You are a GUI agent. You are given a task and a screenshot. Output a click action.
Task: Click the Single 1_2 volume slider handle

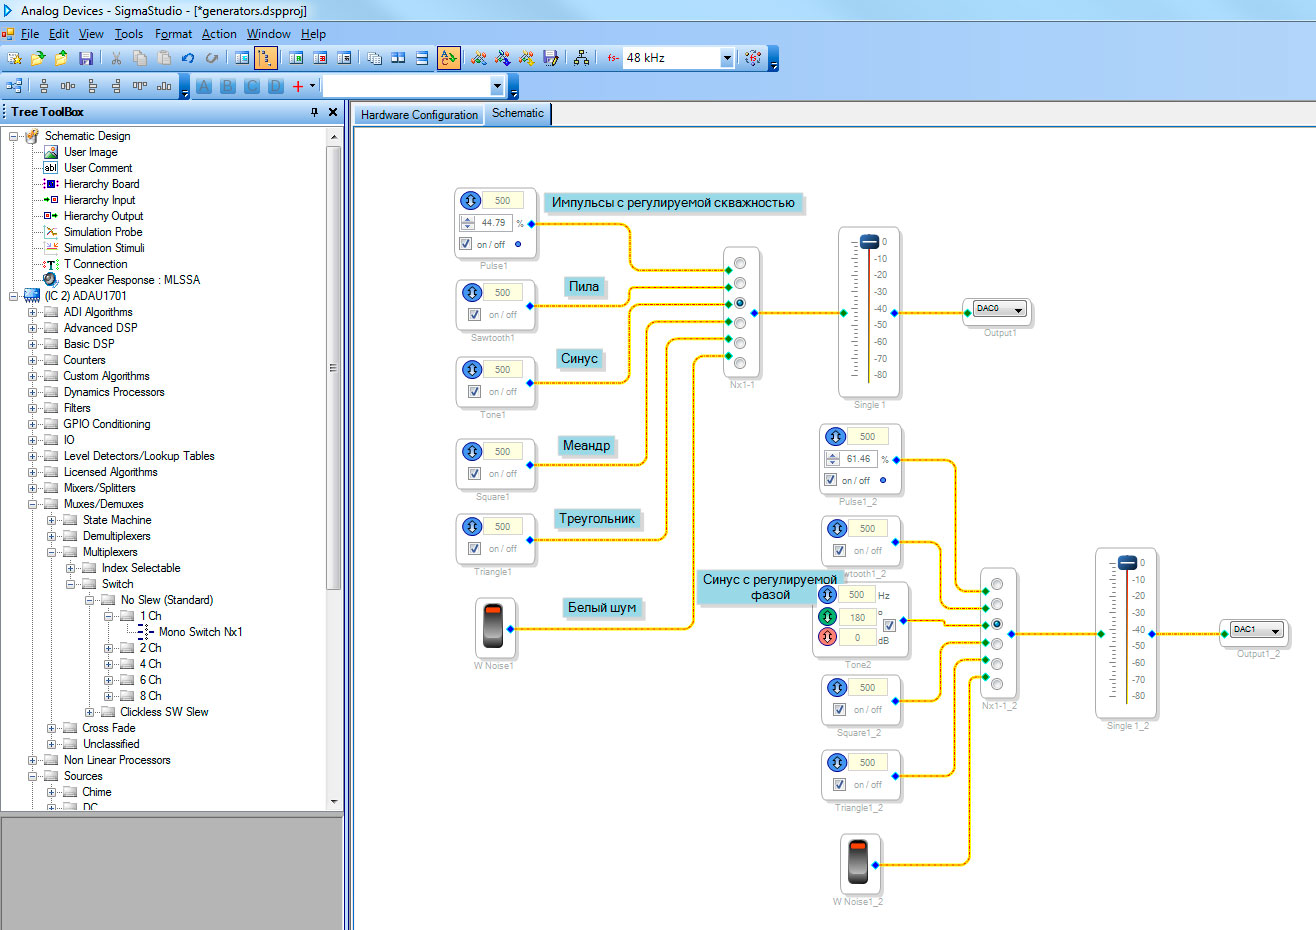point(1127,562)
